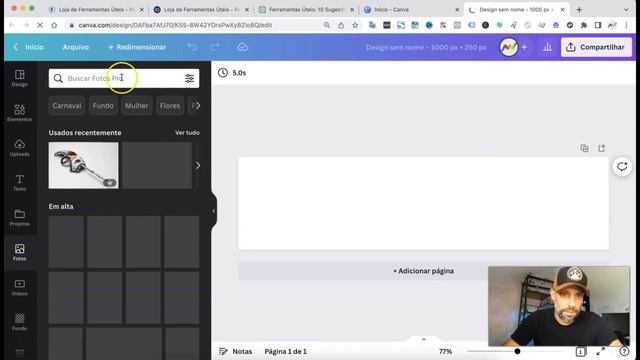Select the Fundo category chip
This screenshot has height=360, width=640.
[103, 106]
